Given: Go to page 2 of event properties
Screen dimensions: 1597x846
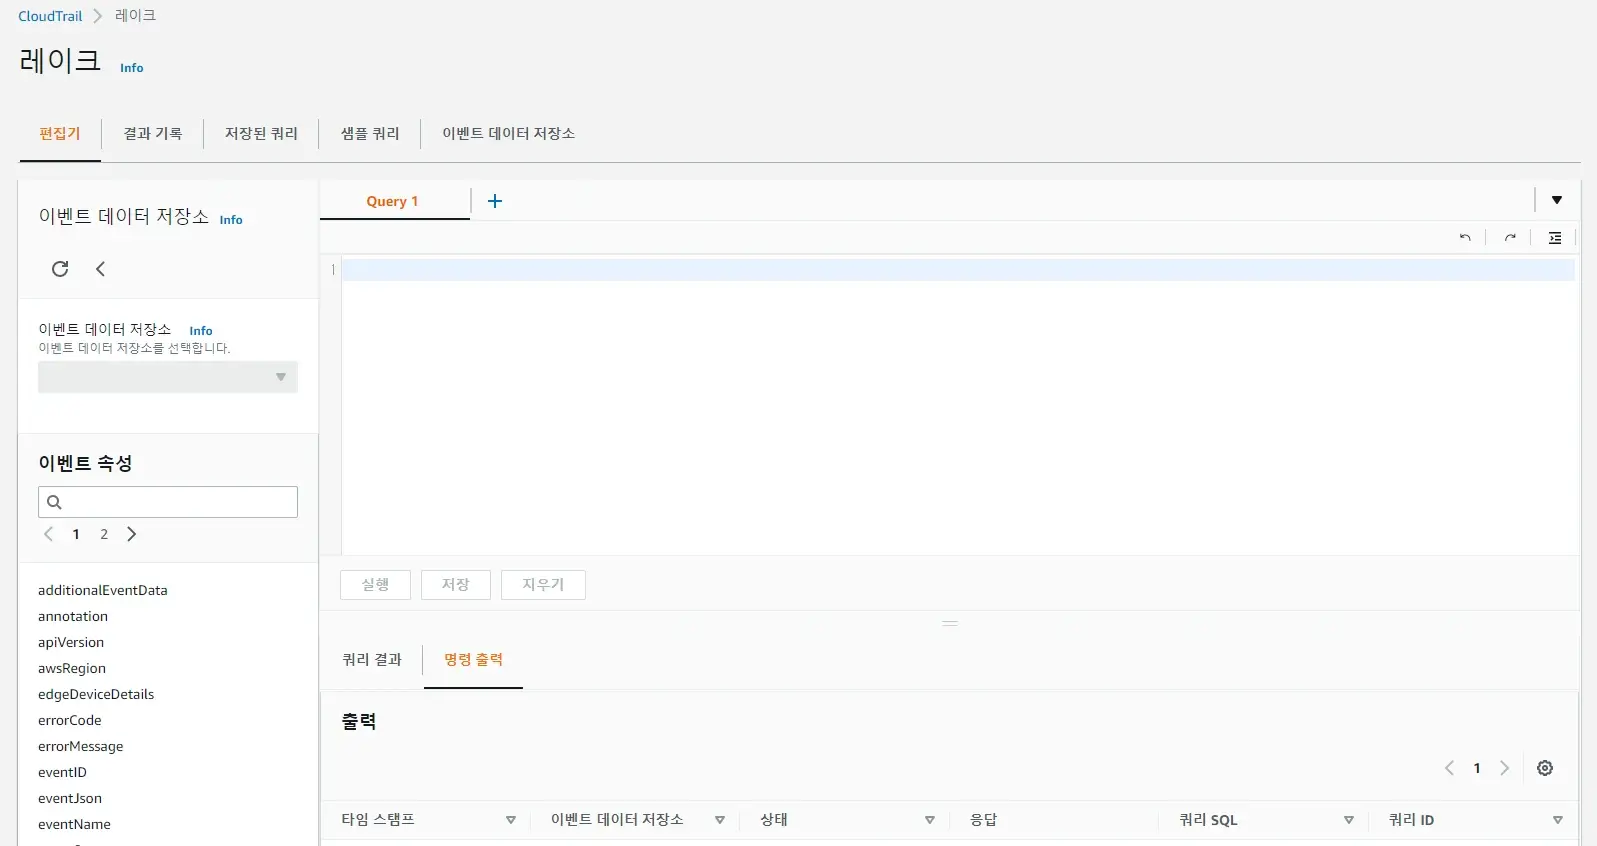Looking at the screenshot, I should pyautogui.click(x=104, y=534).
